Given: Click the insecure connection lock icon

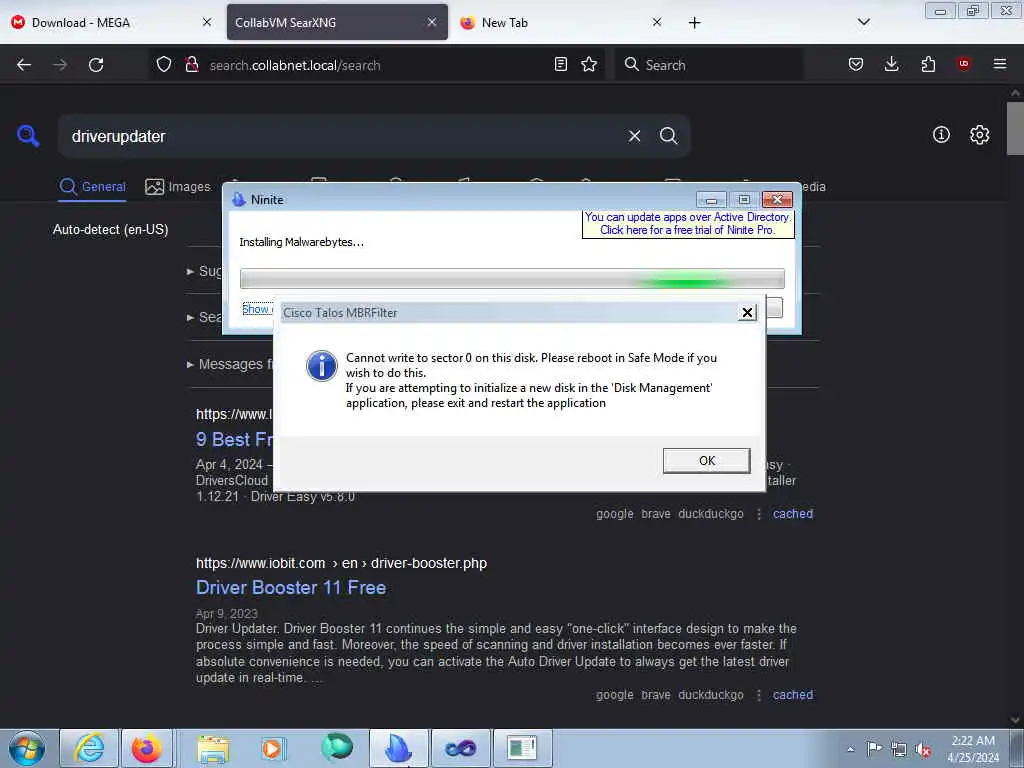Looking at the screenshot, I should coord(192,64).
